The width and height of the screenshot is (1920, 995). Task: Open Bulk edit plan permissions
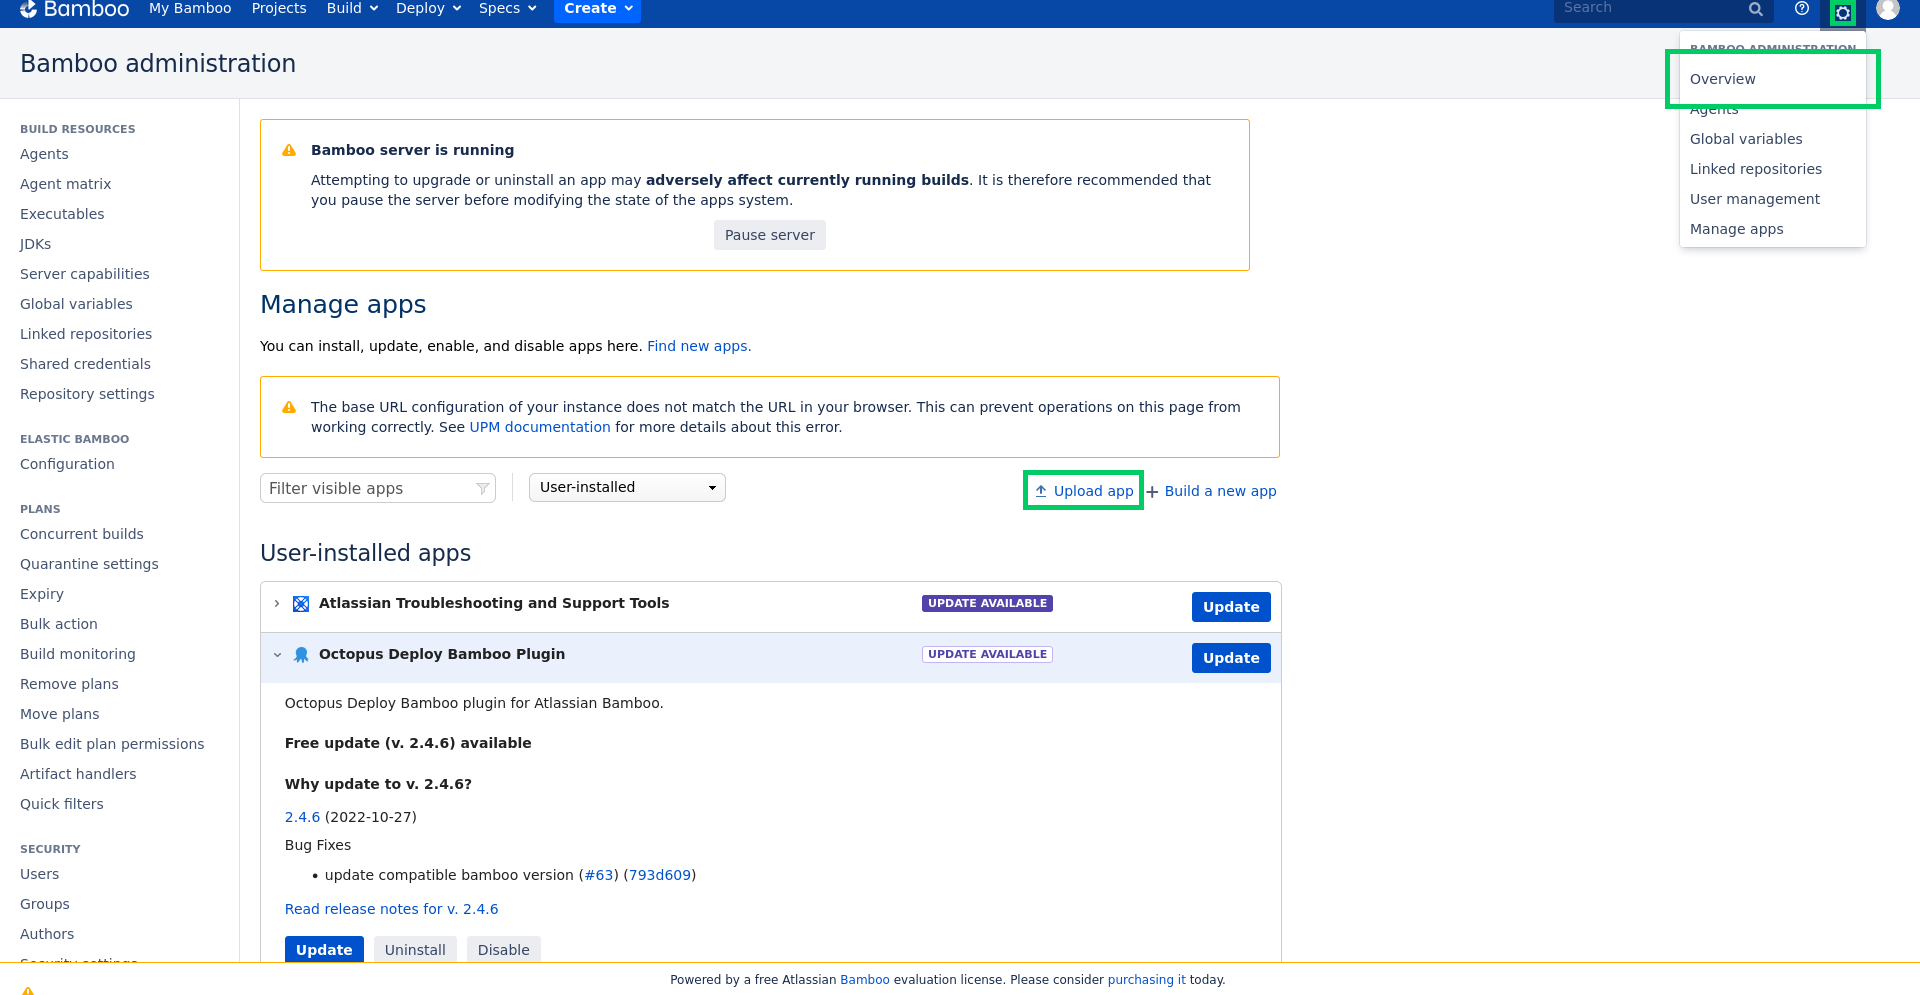point(112,744)
